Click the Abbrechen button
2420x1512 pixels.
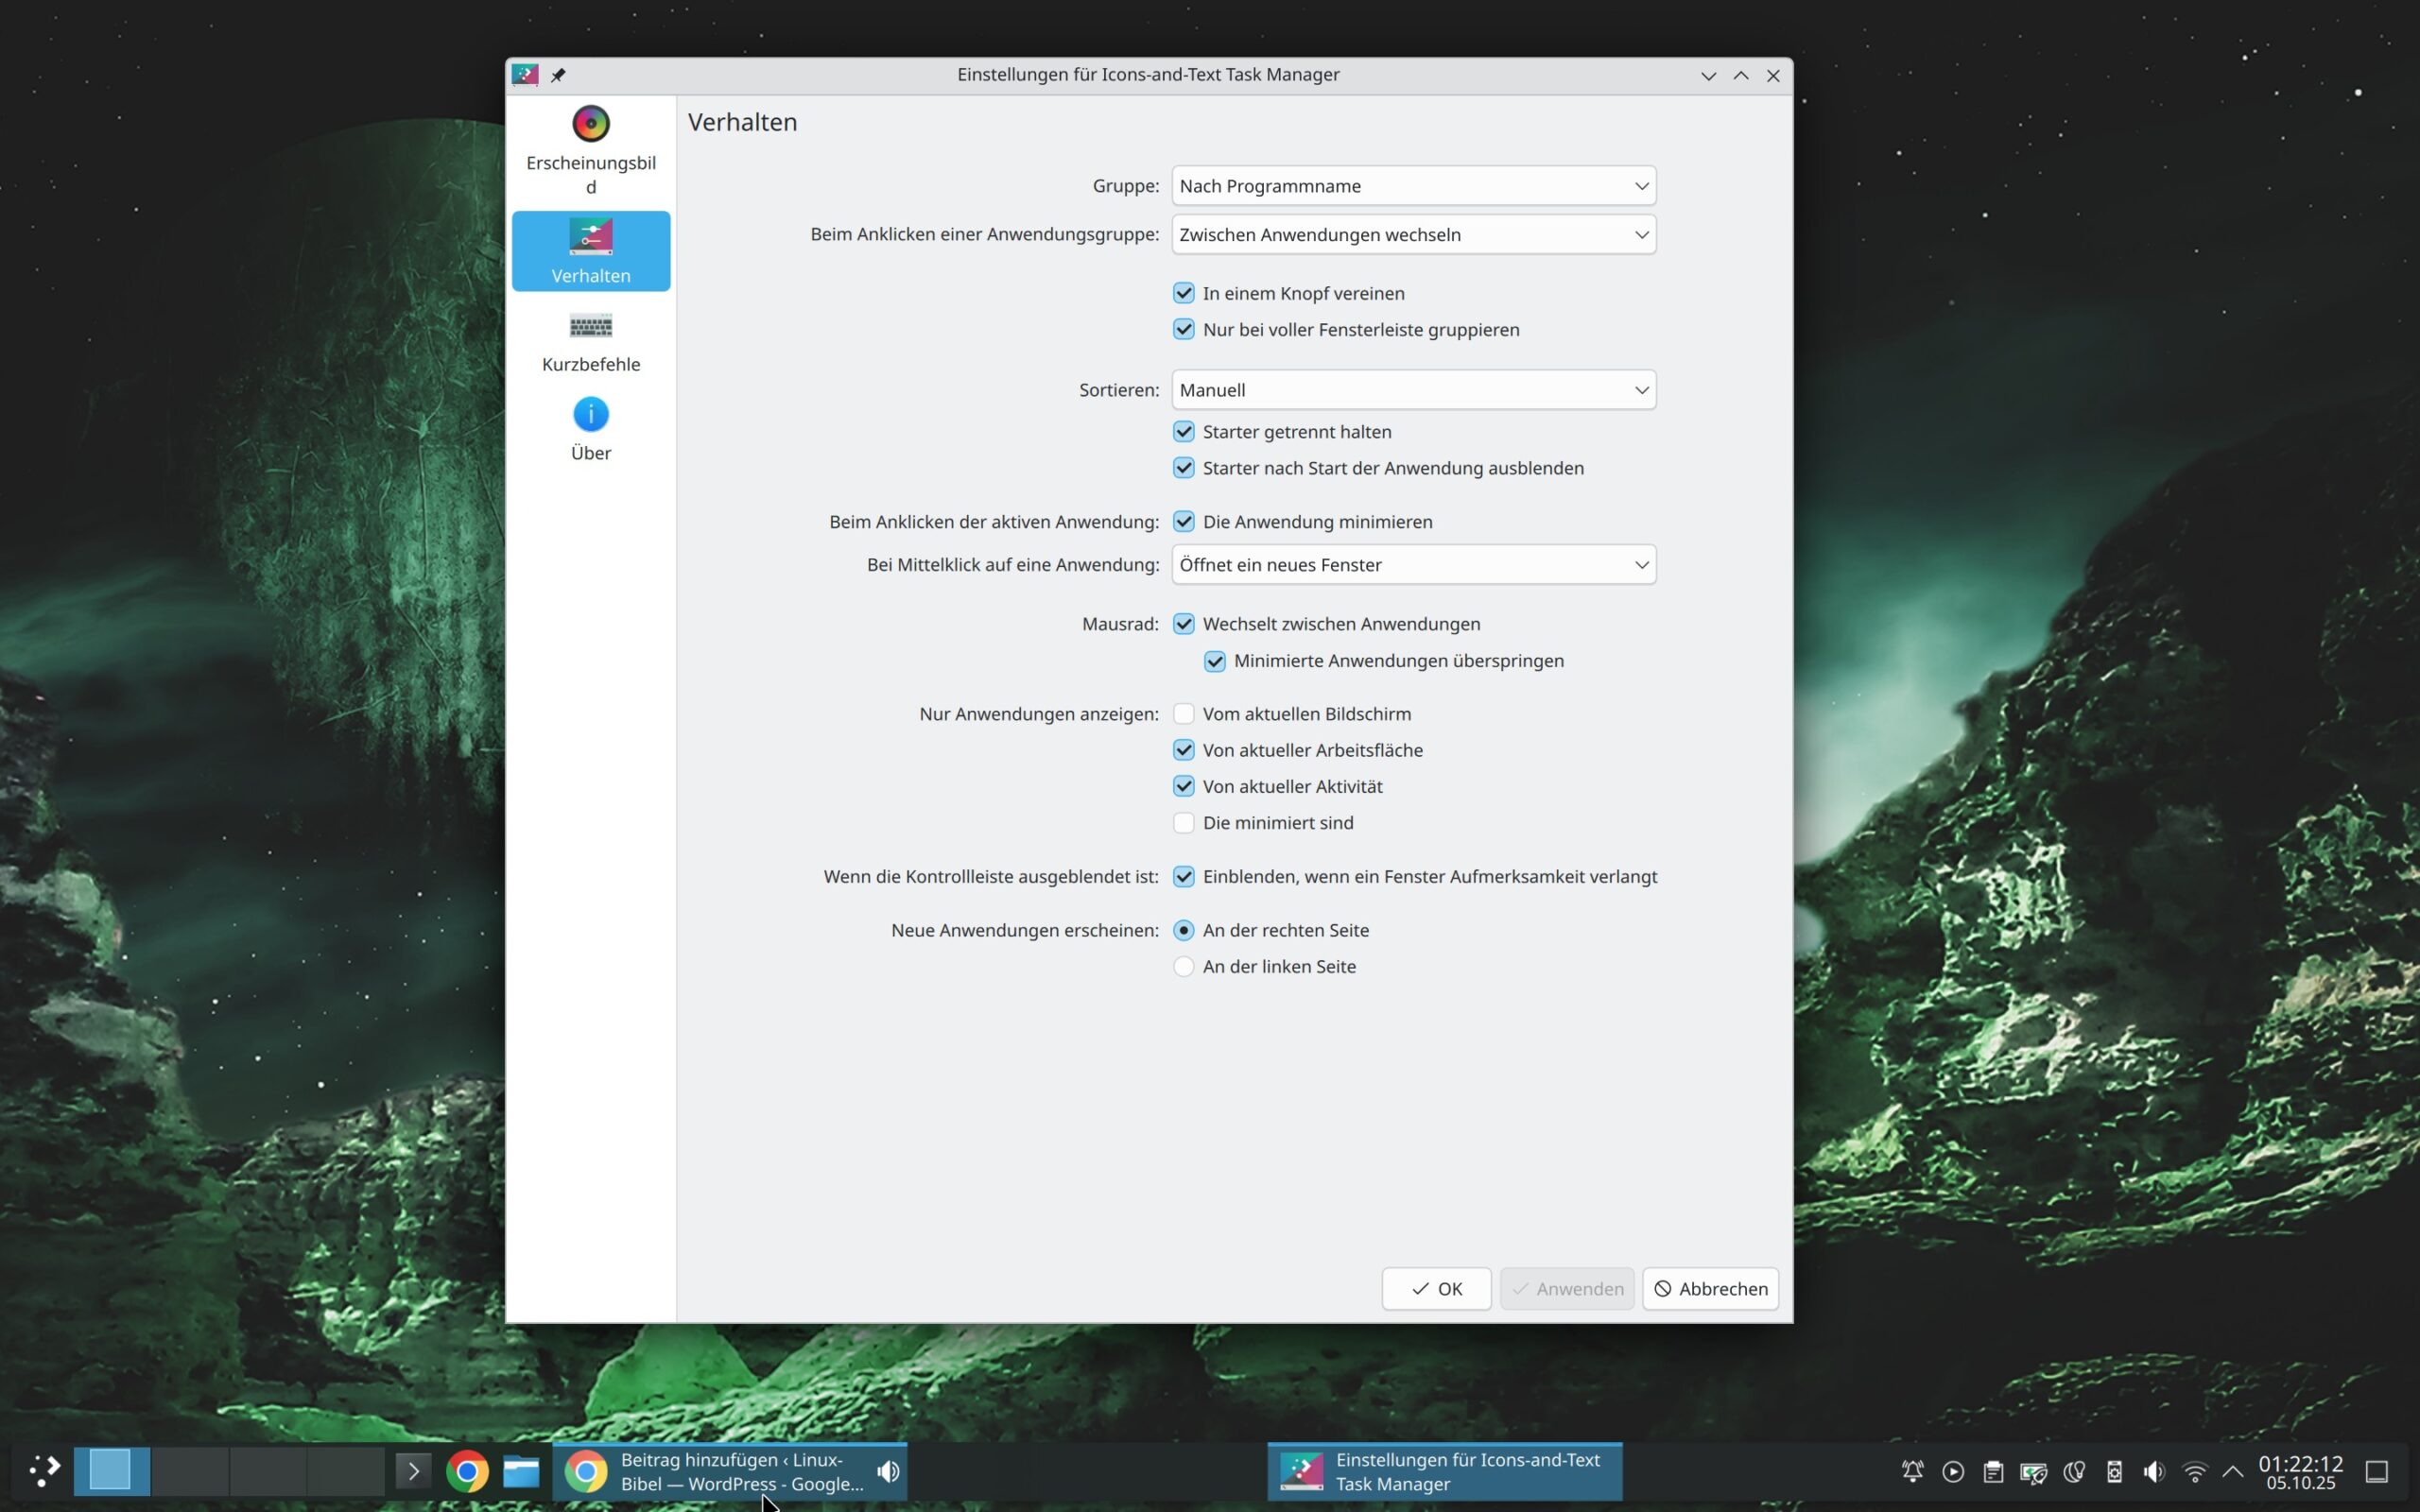[x=1710, y=1289]
